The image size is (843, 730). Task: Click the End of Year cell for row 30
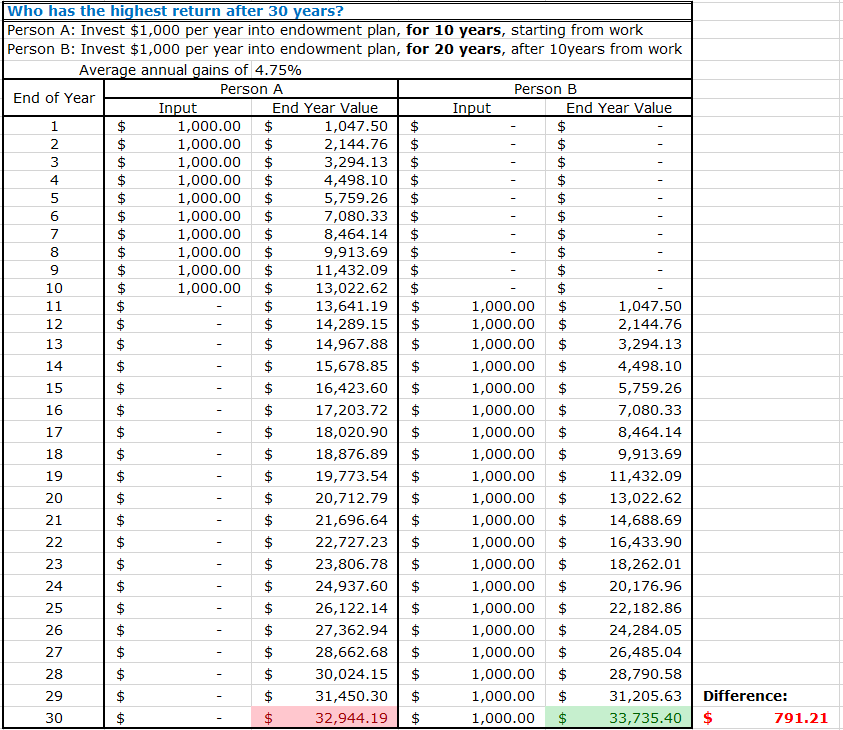pyautogui.click(x=53, y=718)
